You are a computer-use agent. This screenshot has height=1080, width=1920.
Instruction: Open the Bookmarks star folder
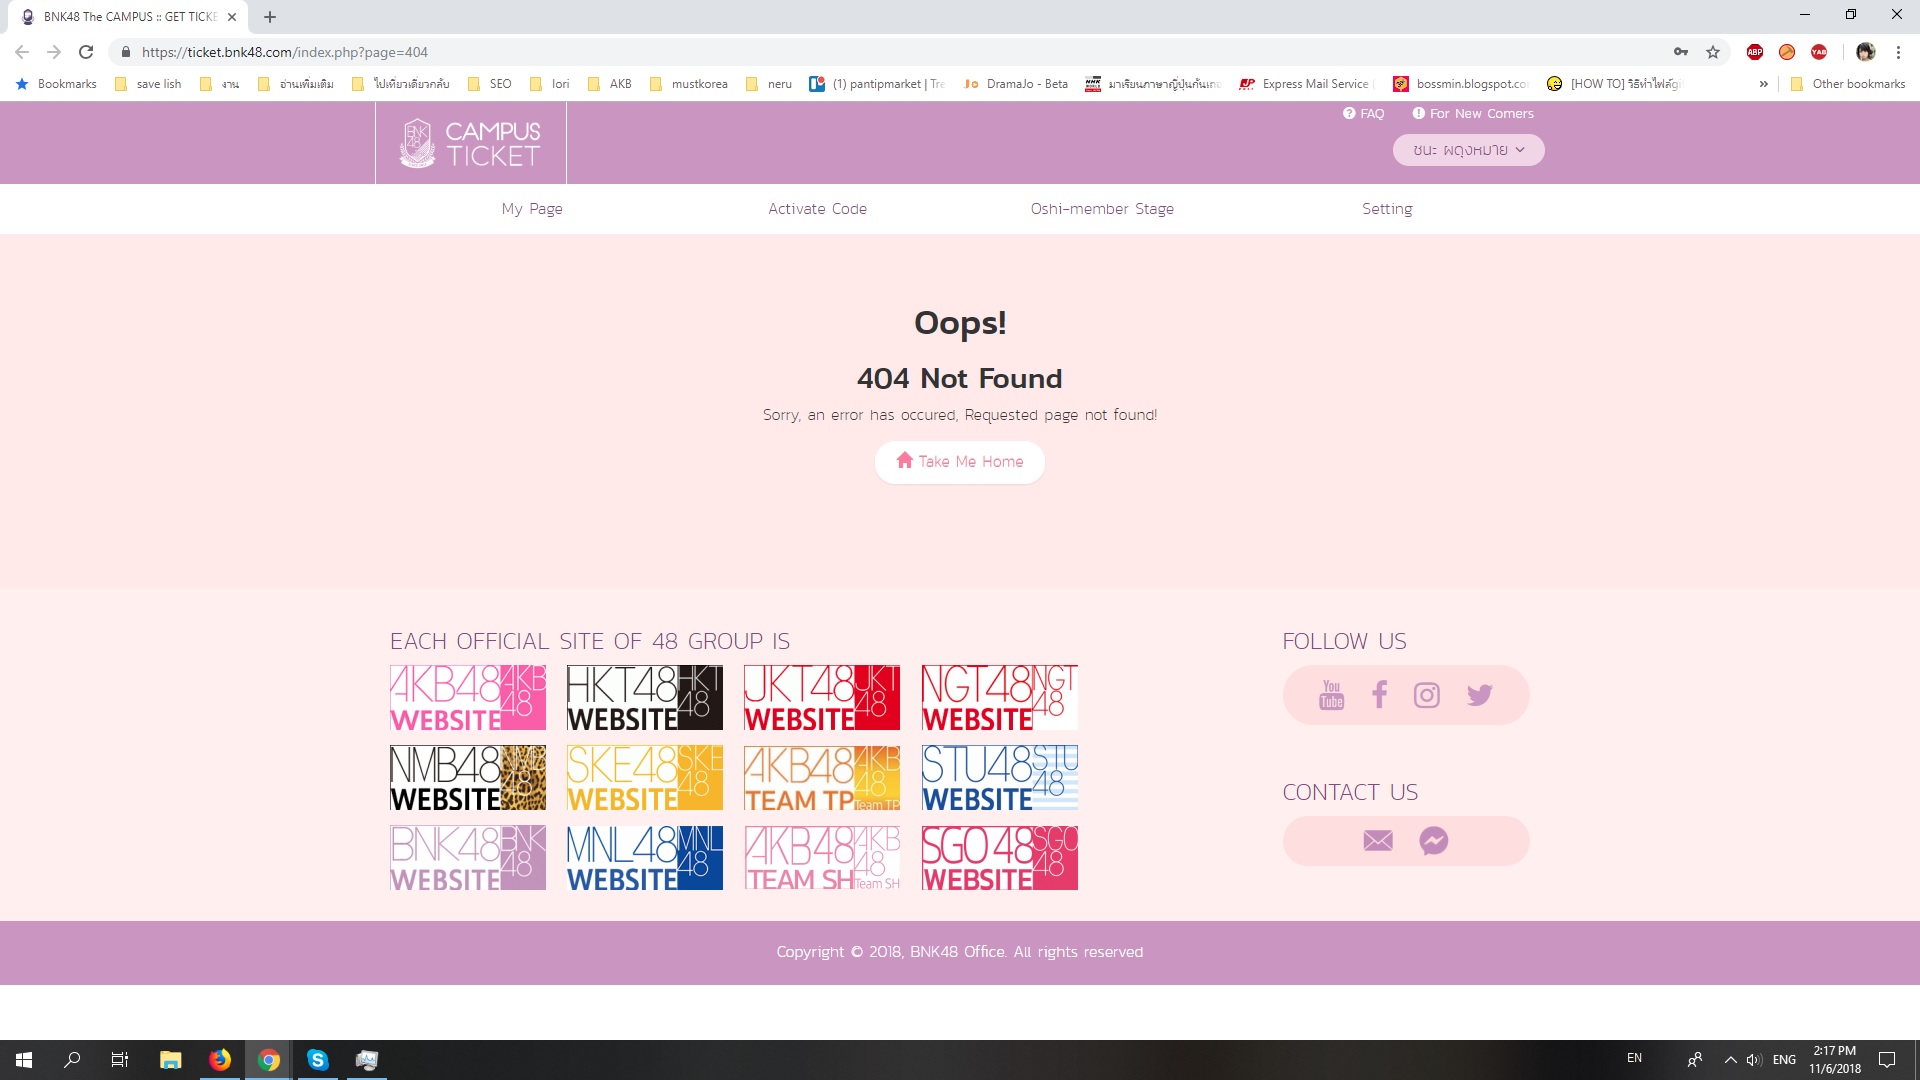[x=56, y=84]
